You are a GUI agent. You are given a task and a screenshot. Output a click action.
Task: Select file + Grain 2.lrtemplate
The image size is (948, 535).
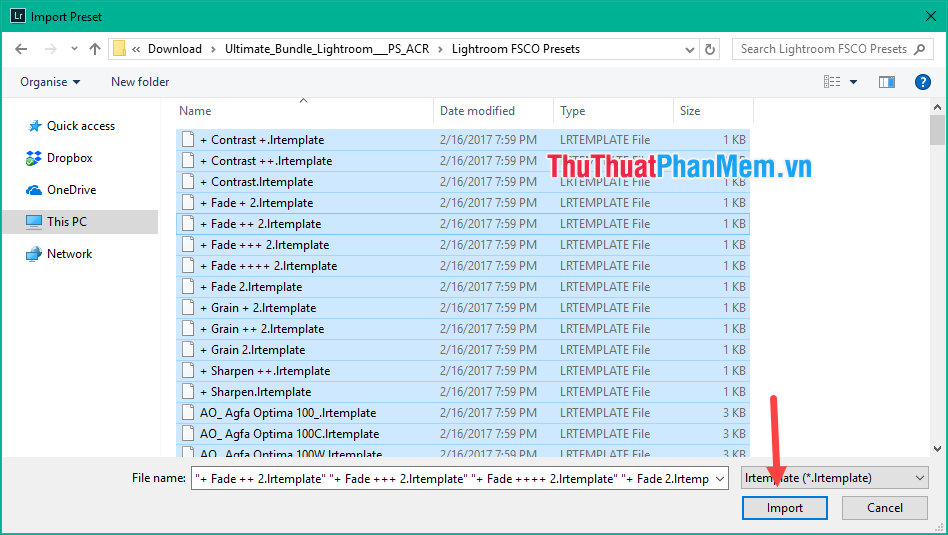[463, 350]
